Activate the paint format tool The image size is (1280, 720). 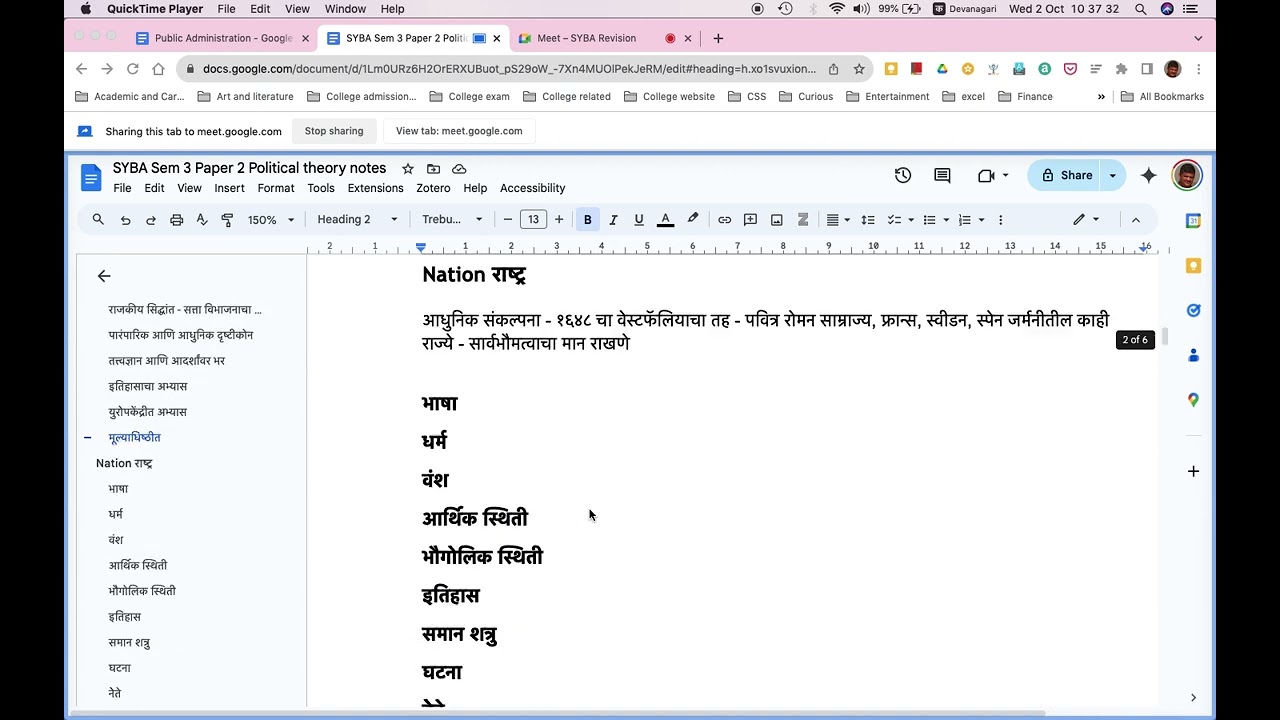(x=227, y=220)
